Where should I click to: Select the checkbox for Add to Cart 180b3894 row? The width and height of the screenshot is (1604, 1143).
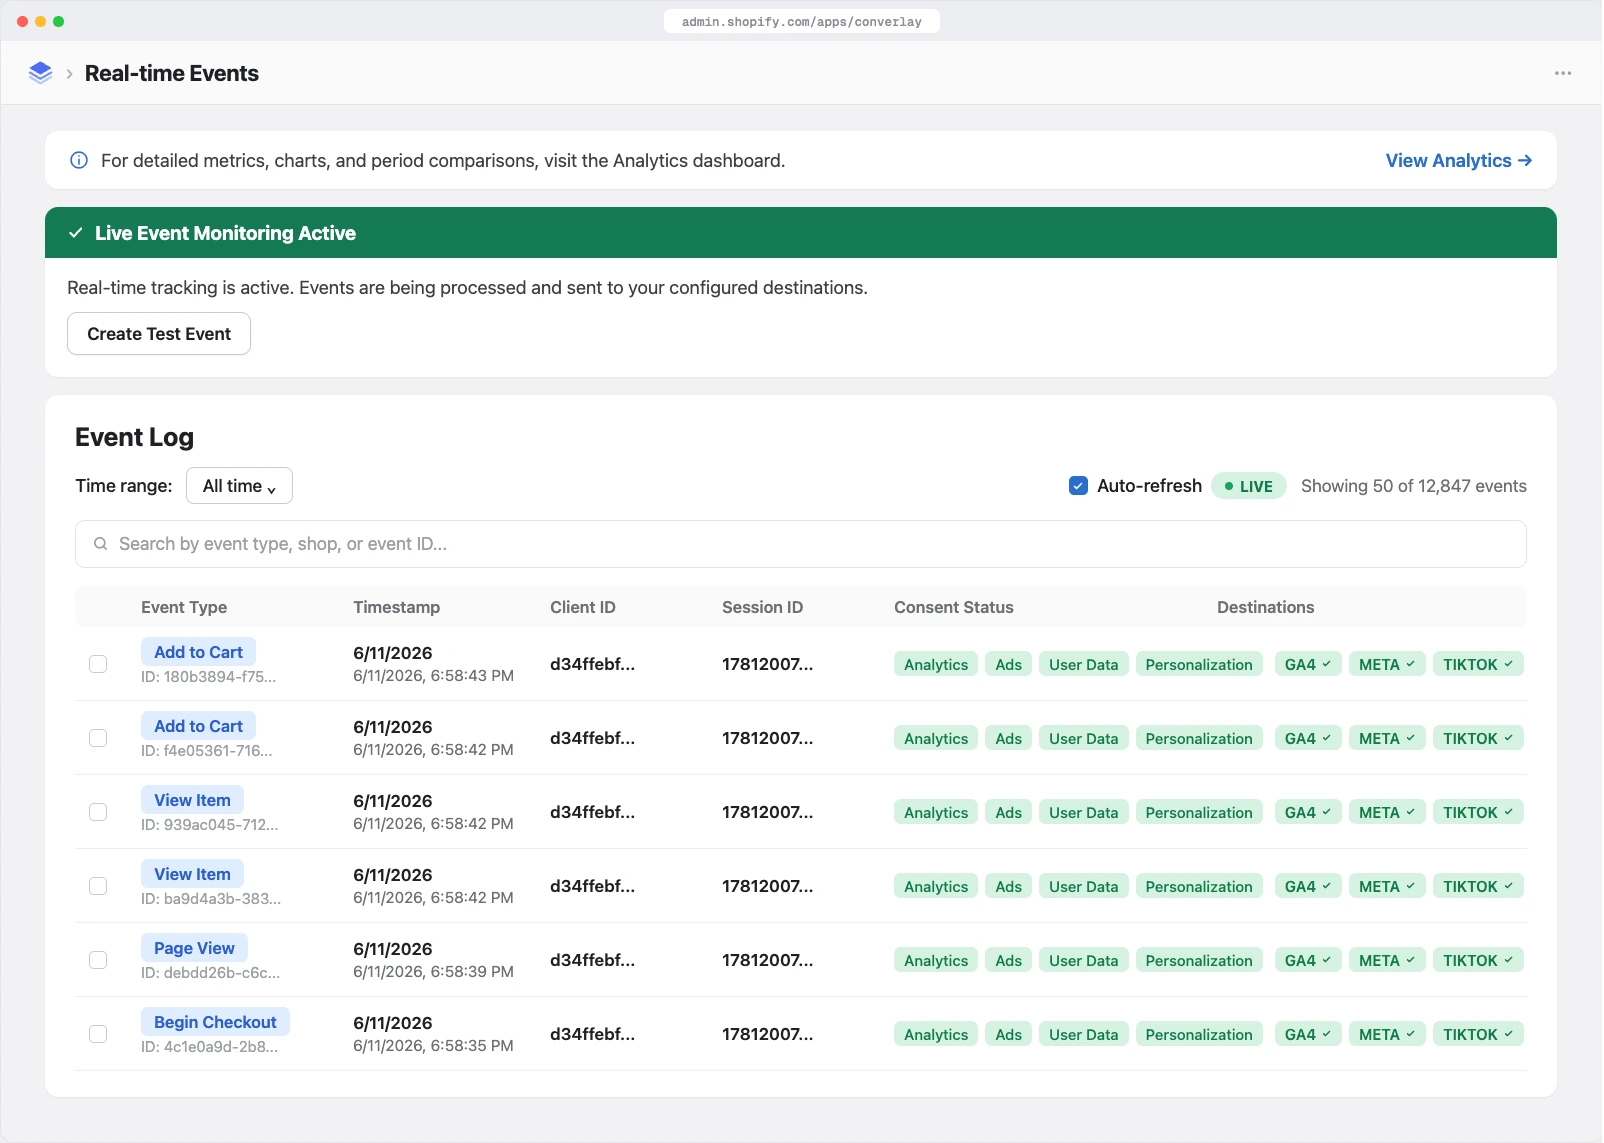pyautogui.click(x=98, y=664)
